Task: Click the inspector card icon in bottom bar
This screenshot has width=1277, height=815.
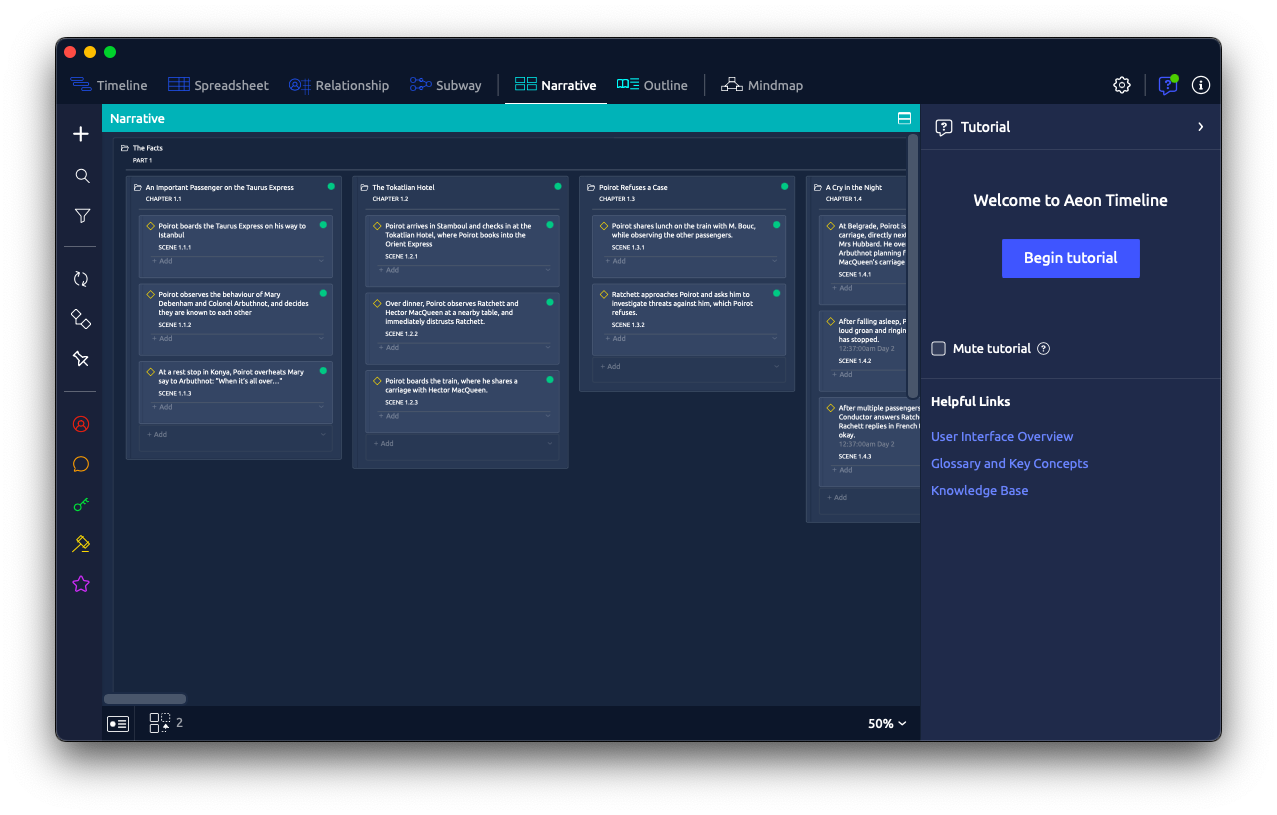Action: point(118,723)
